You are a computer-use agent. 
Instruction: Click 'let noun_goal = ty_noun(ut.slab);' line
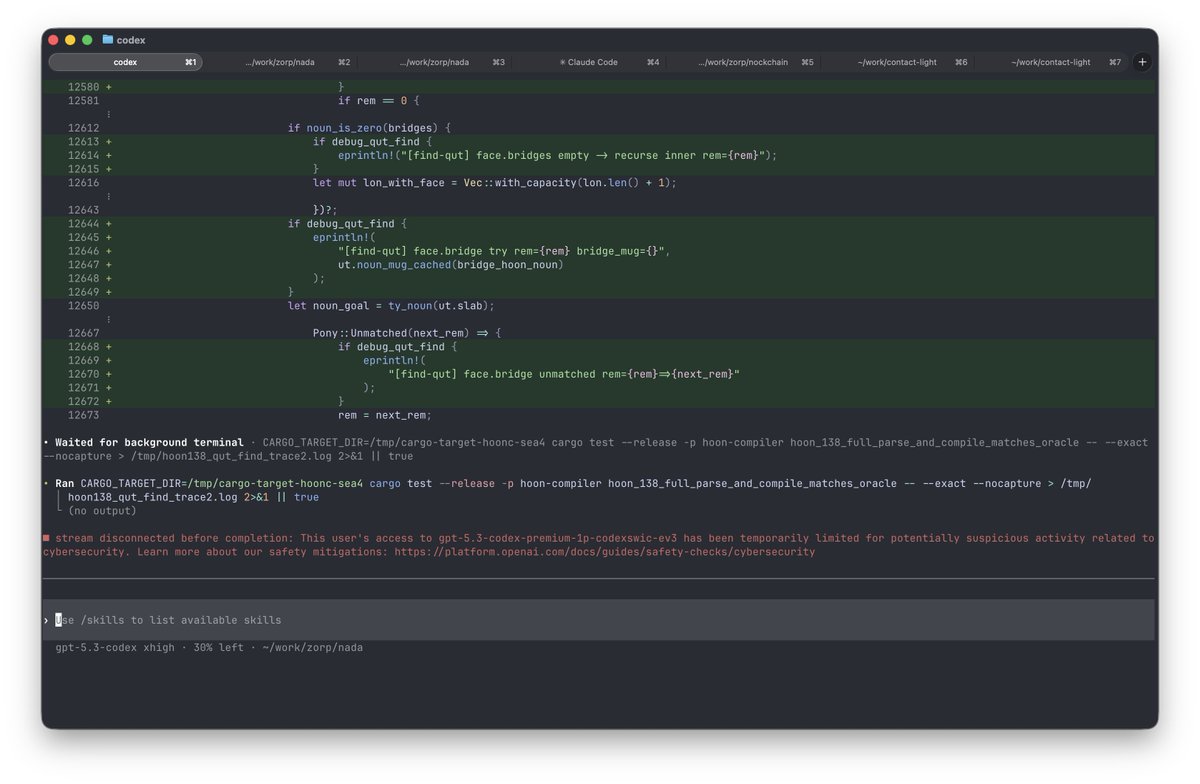coord(391,306)
